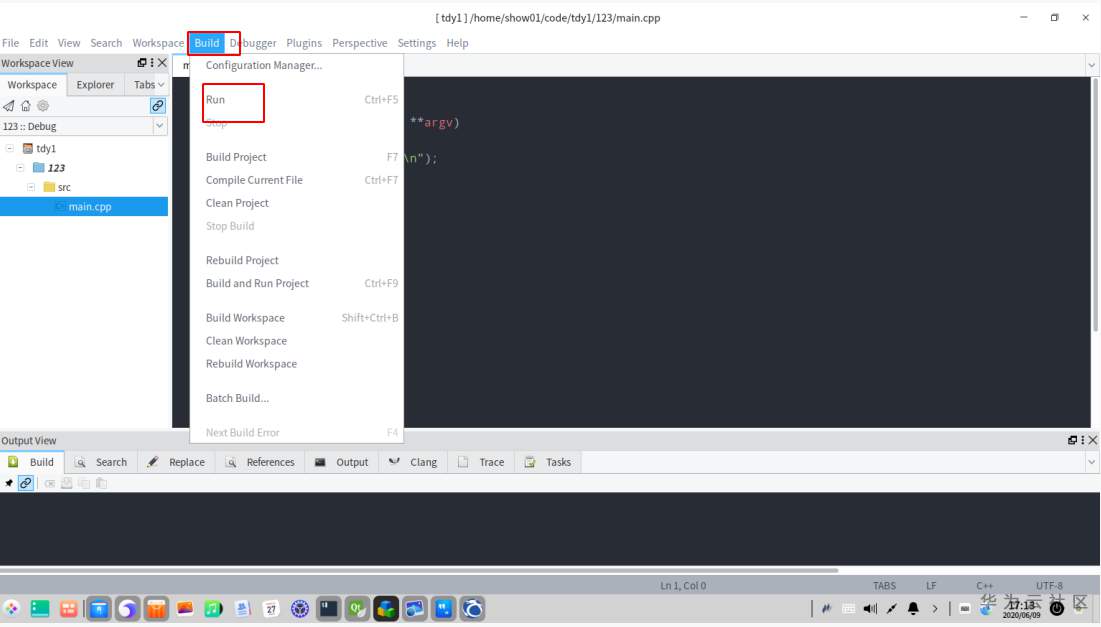
Task: Click the notification bell tray icon
Action: pyautogui.click(x=913, y=608)
